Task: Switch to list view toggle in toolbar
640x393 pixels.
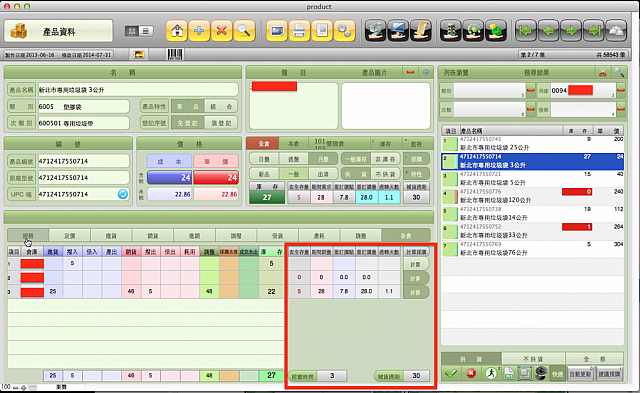Action: (x=146, y=31)
